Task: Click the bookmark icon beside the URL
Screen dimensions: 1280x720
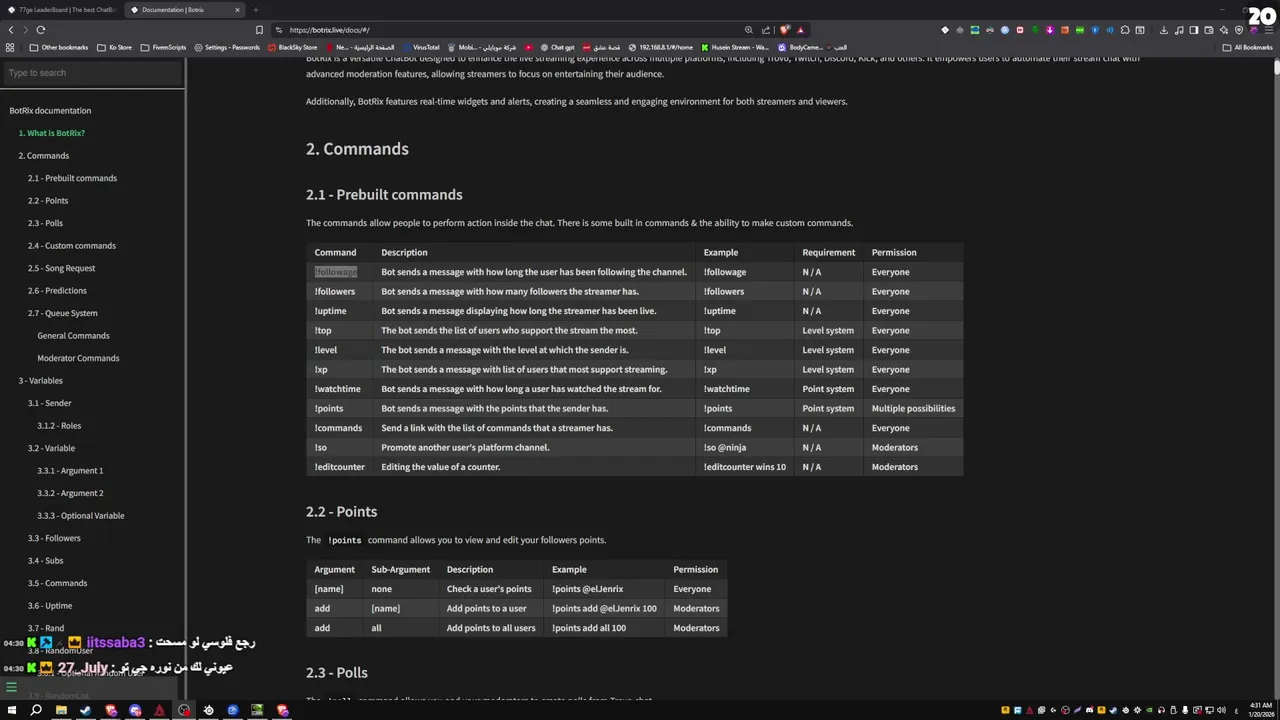Action: [x=260, y=30]
